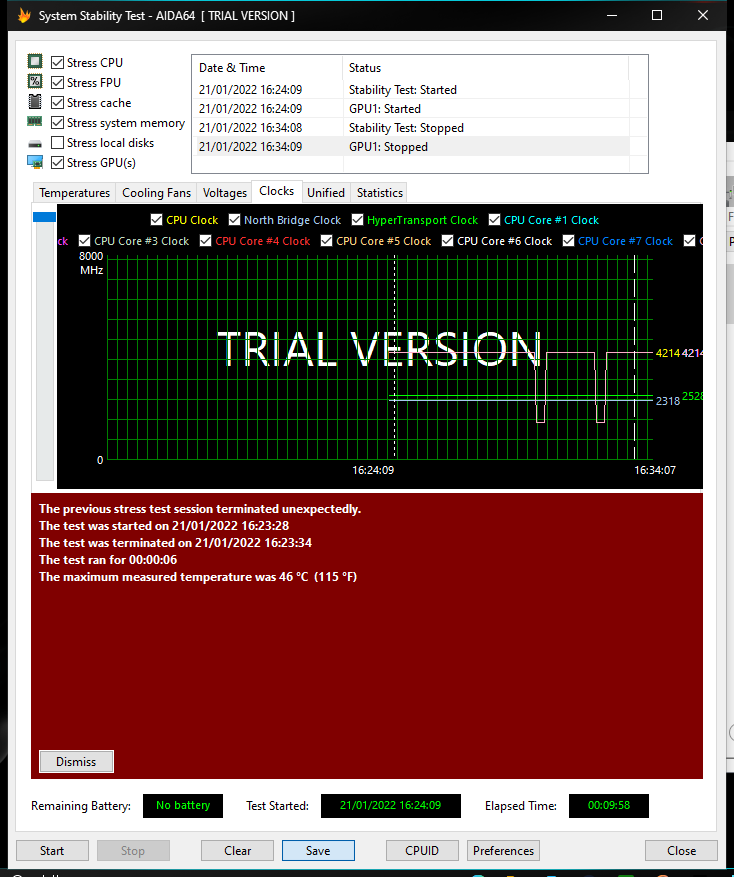Click the Close button at bottom
Viewport: 734px width, 877px height.
pos(681,850)
